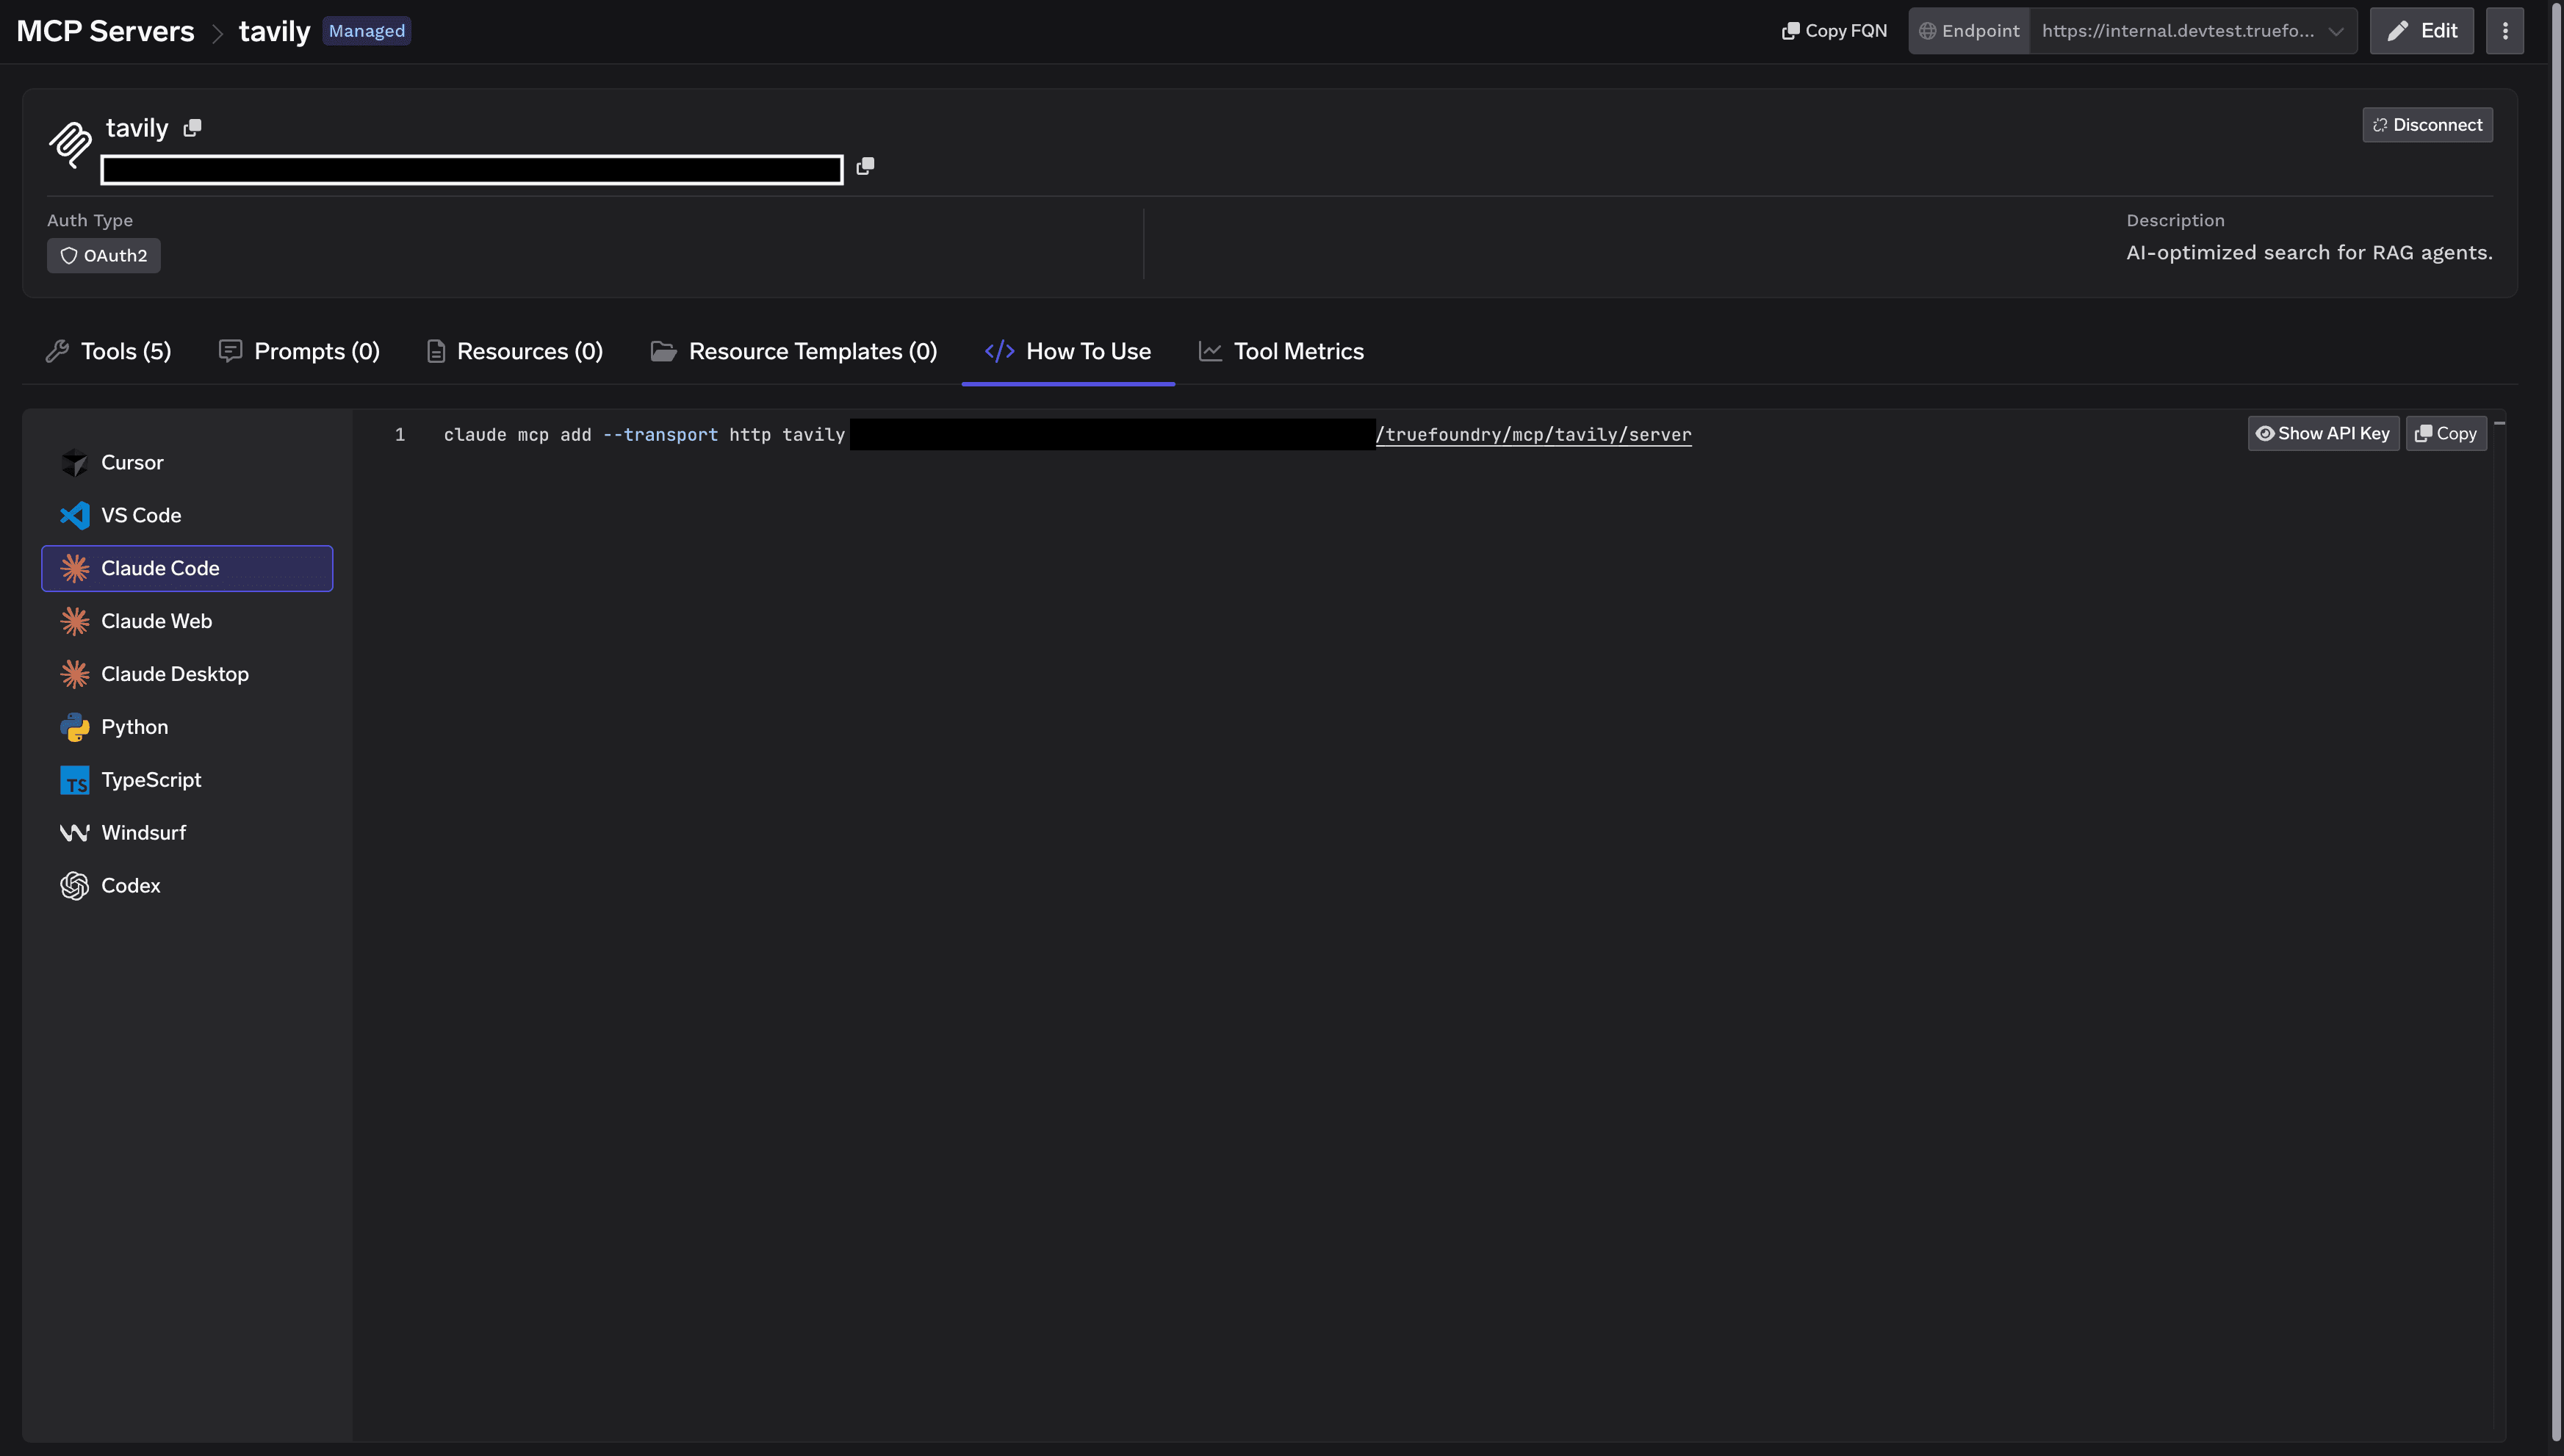Disconnect the tavily server
The height and width of the screenshot is (1456, 2564).
click(x=2427, y=125)
